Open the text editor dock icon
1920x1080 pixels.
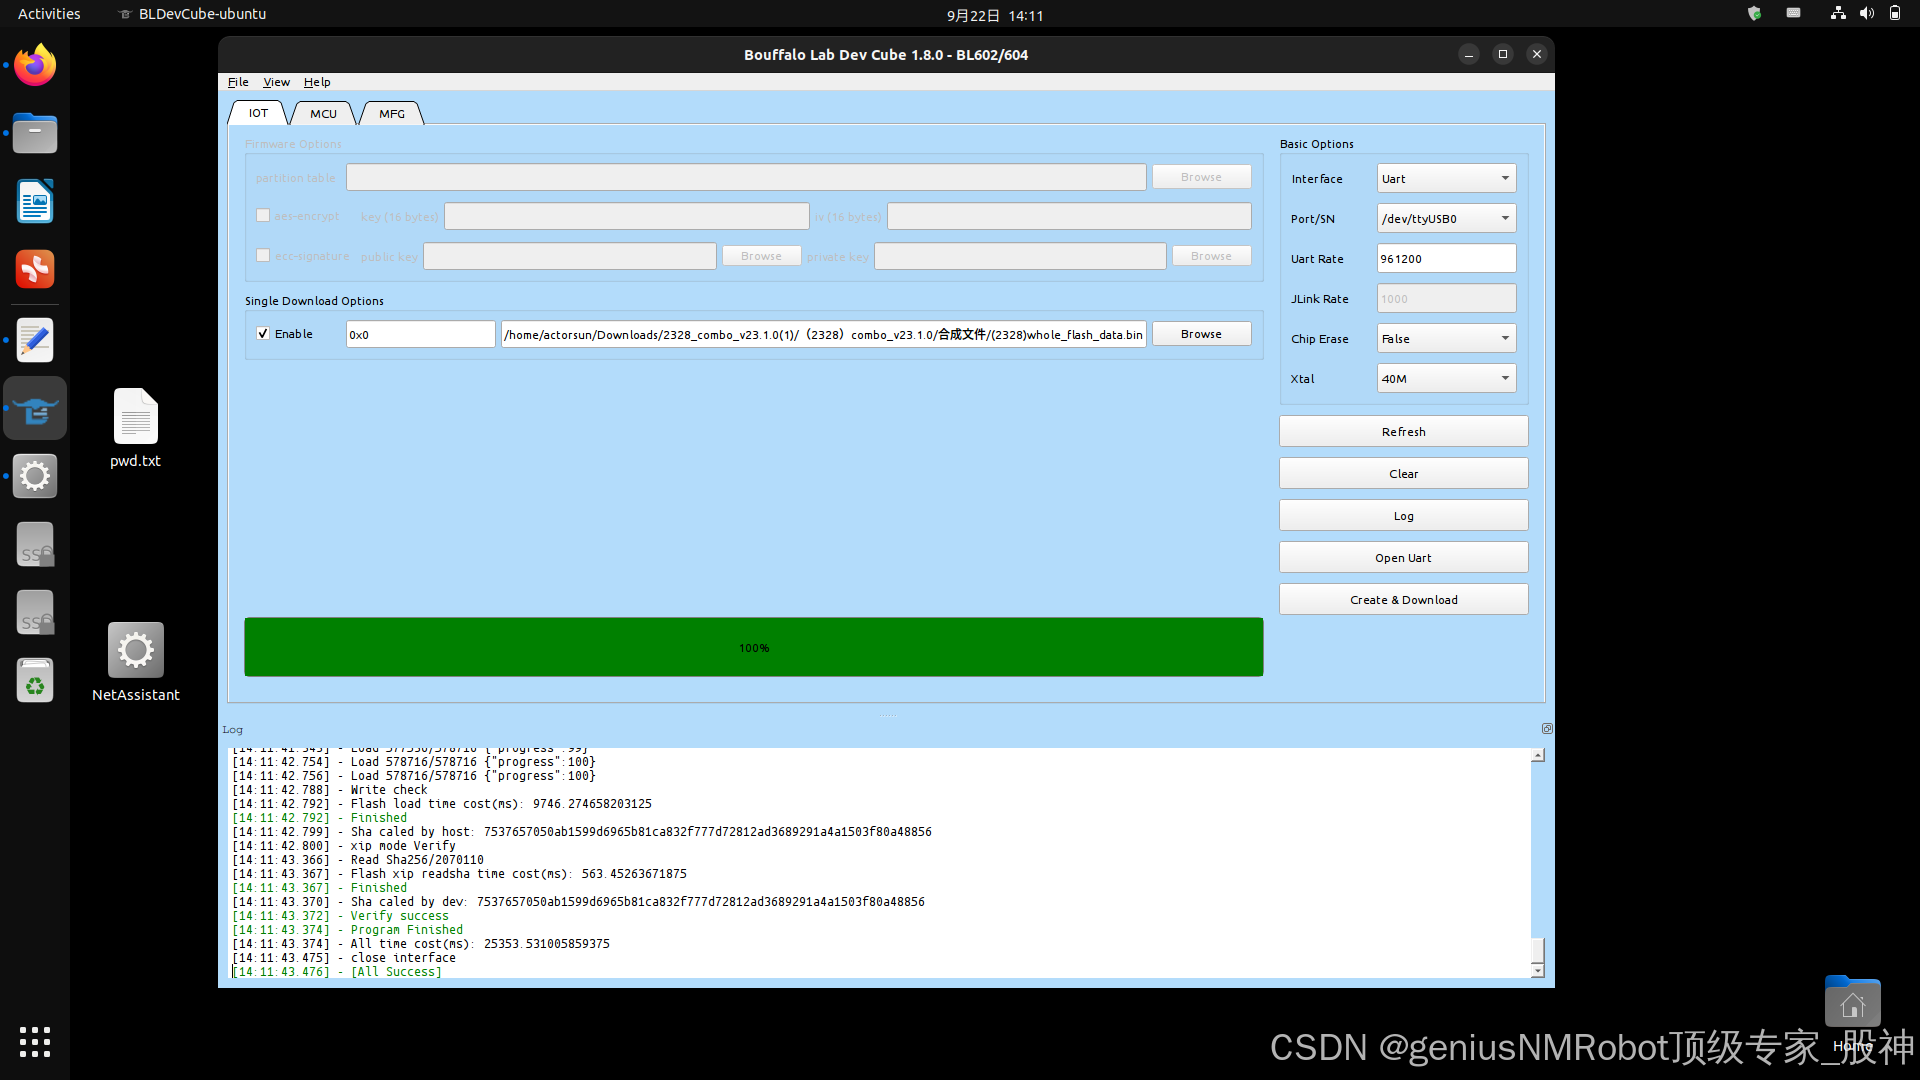pyautogui.click(x=35, y=340)
